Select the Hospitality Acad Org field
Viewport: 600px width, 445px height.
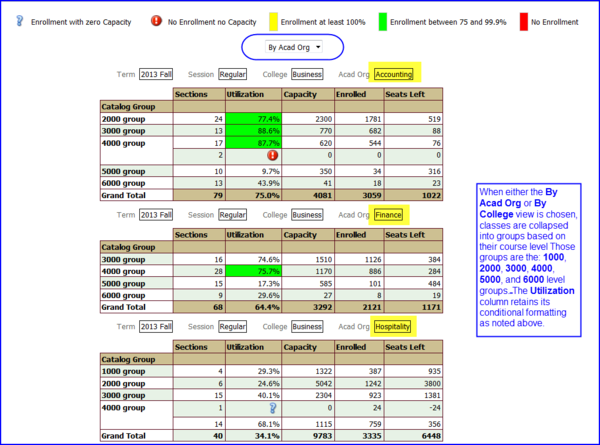pyautogui.click(x=392, y=327)
